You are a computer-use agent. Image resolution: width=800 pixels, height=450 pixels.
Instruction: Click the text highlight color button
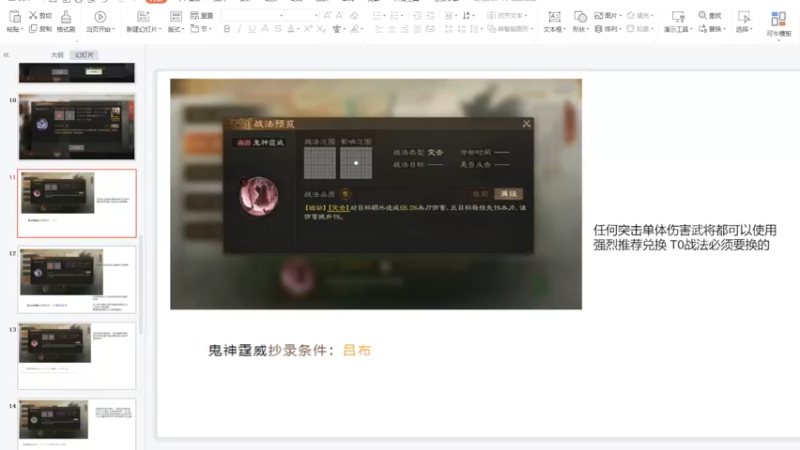pos(355,29)
